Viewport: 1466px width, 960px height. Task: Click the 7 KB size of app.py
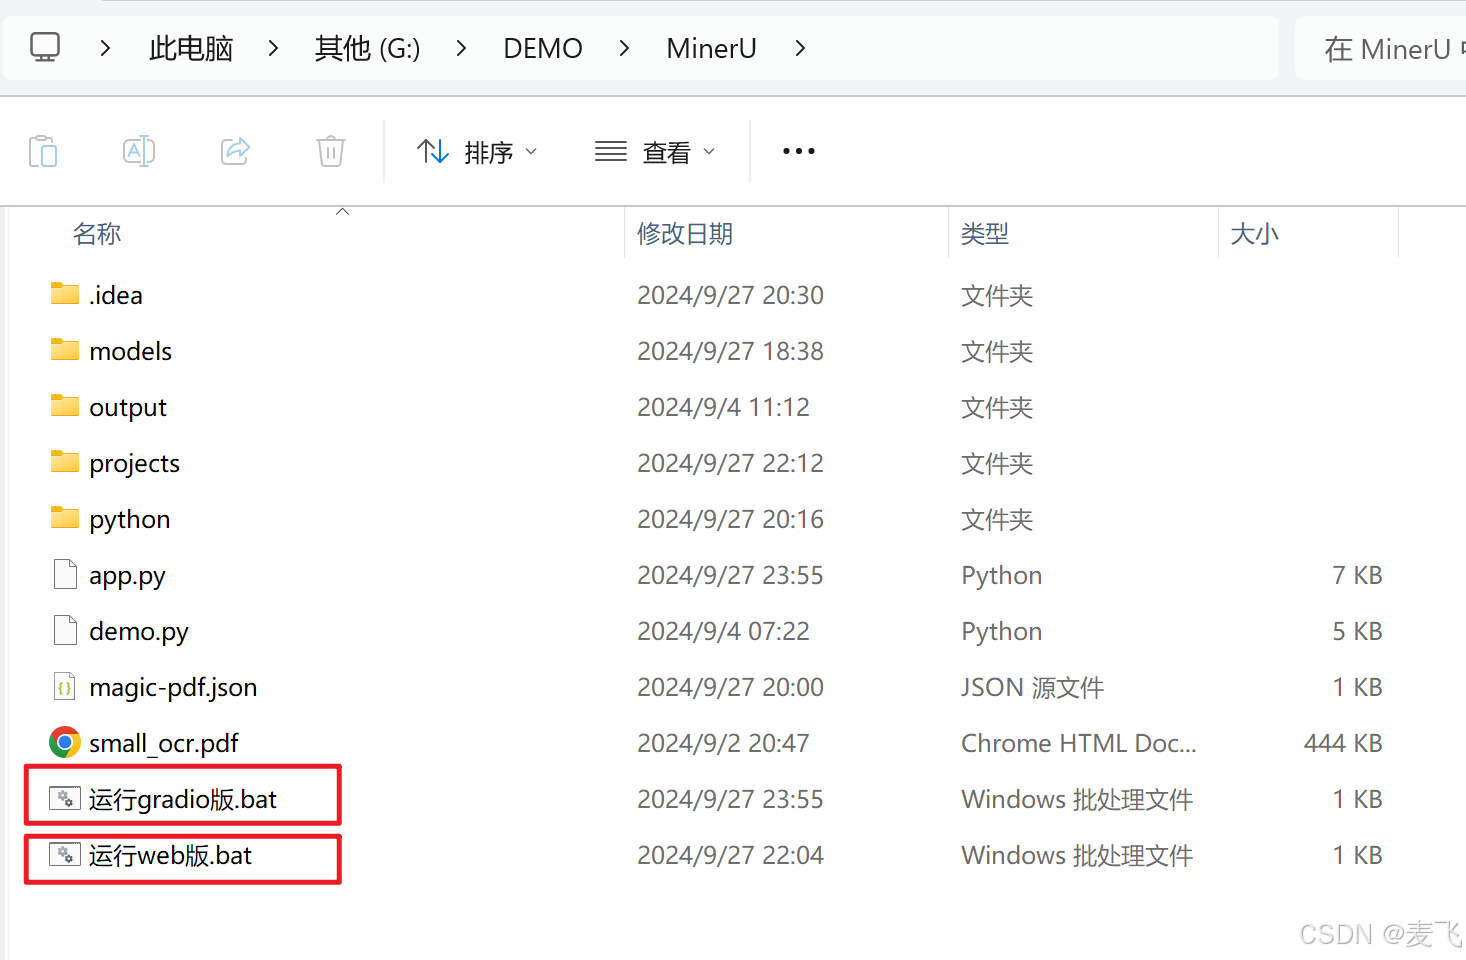1357,575
